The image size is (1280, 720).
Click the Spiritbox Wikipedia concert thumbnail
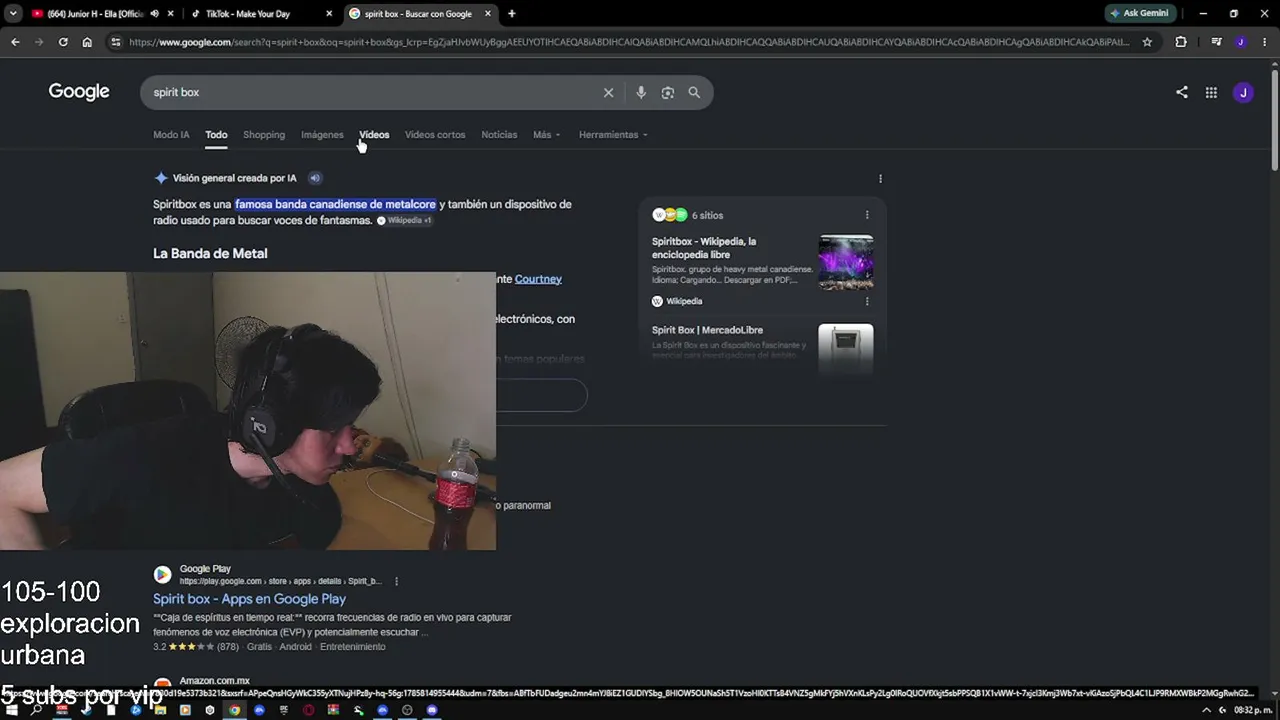coord(846,262)
